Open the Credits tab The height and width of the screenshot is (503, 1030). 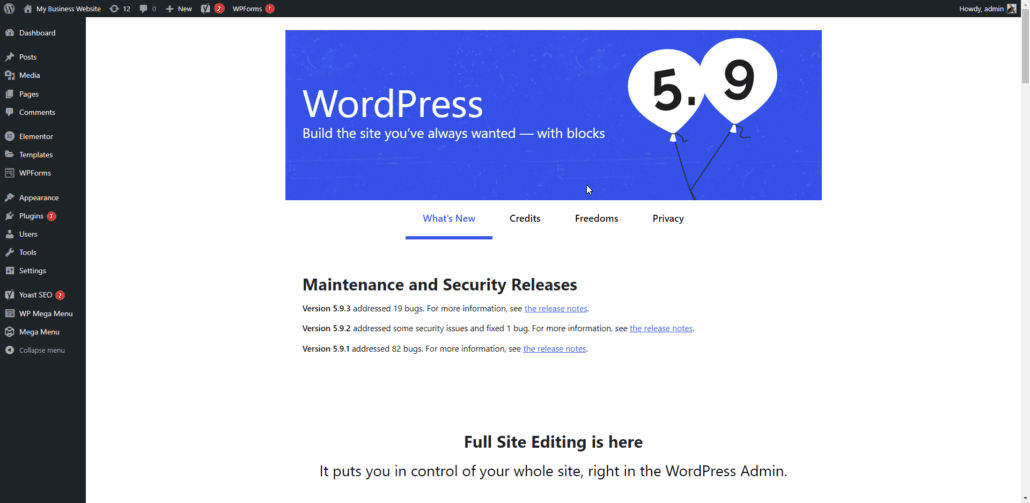click(x=525, y=219)
